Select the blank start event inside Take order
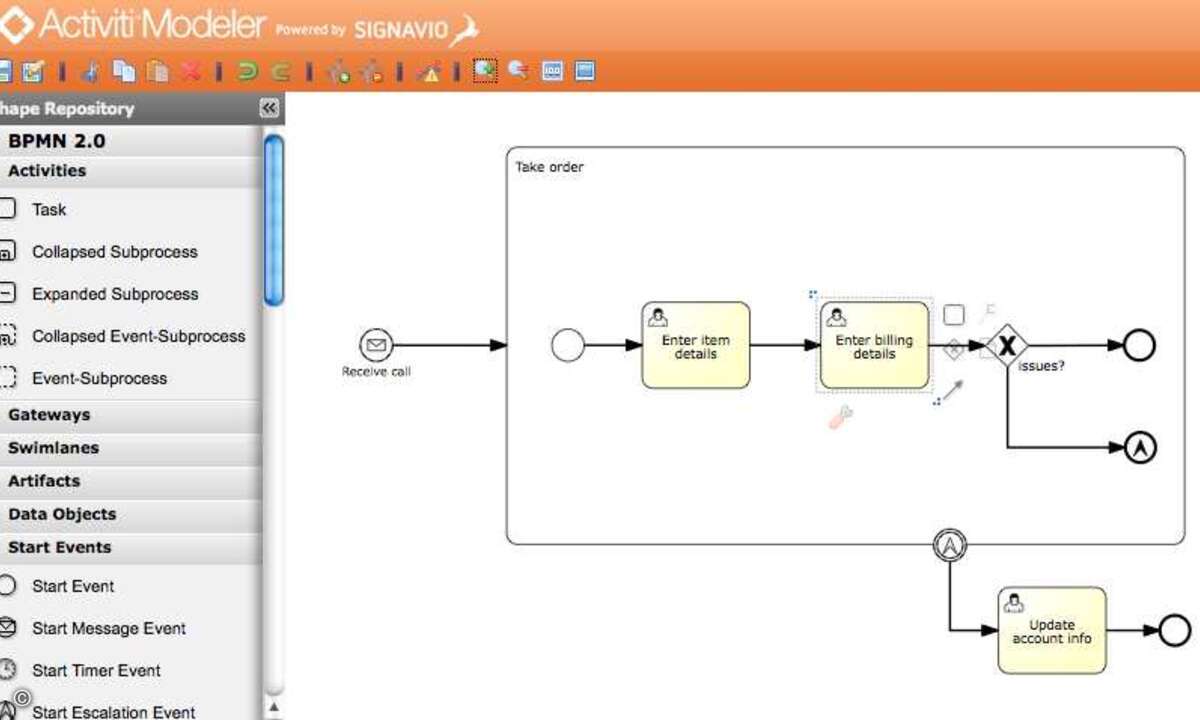 coord(568,346)
